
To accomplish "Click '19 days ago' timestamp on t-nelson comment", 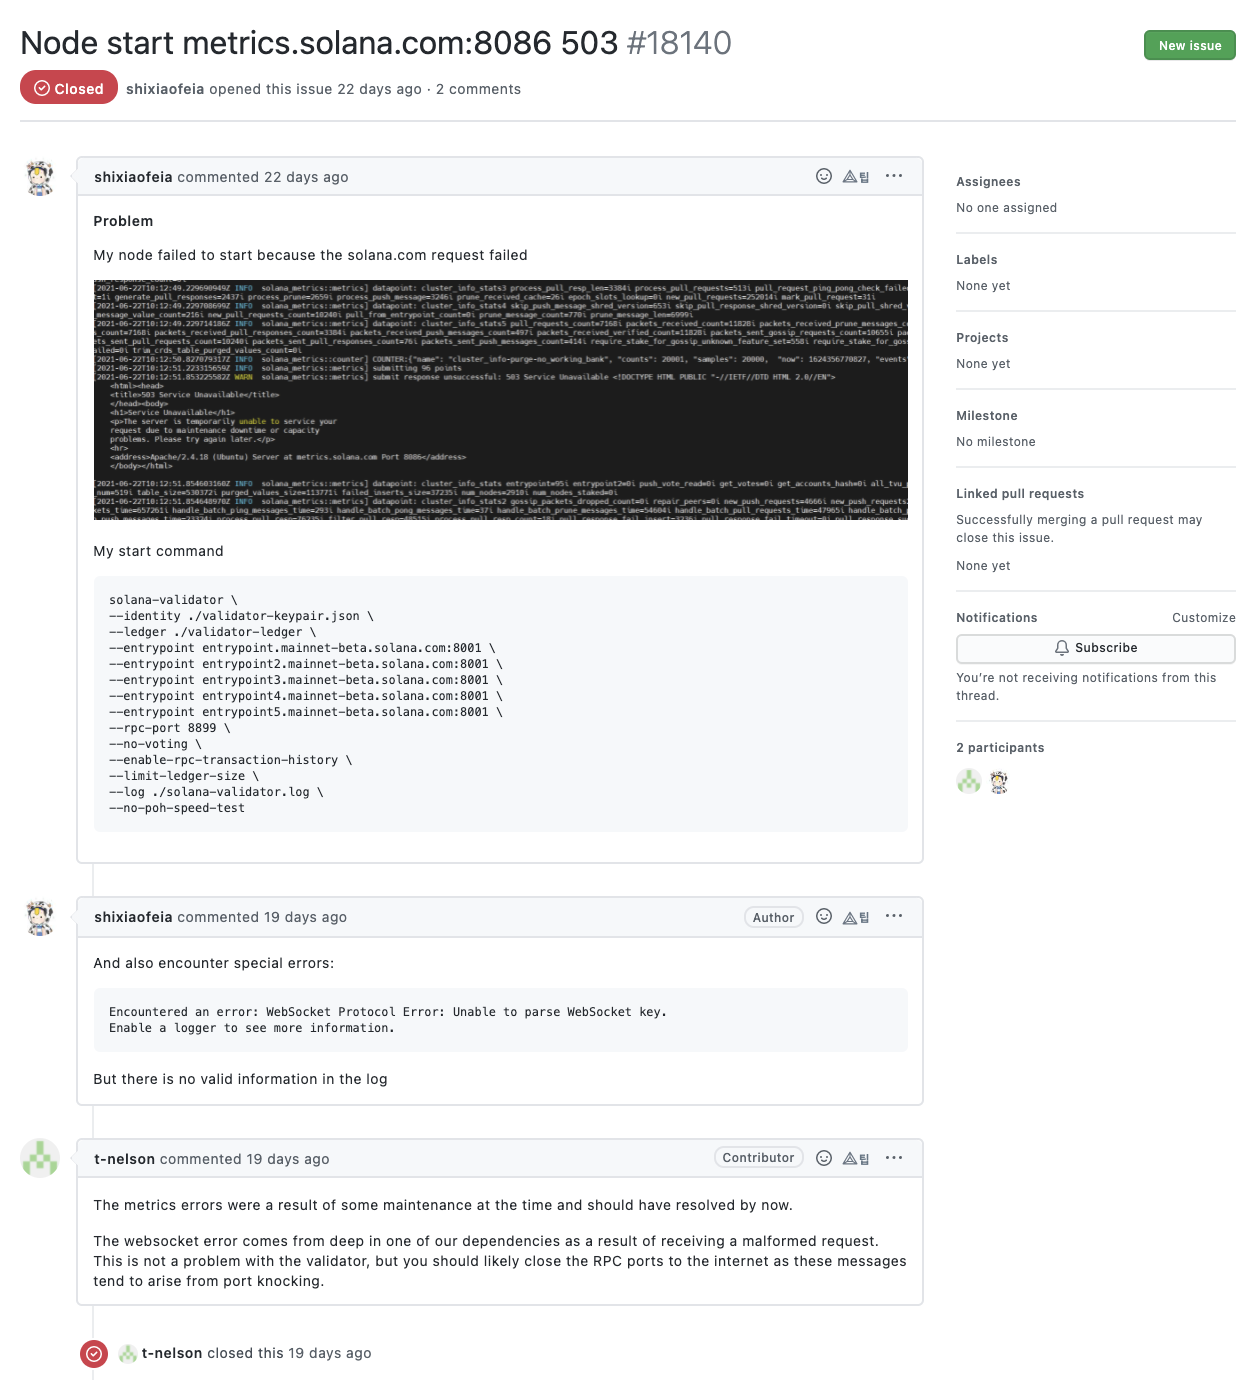I will (288, 1159).
